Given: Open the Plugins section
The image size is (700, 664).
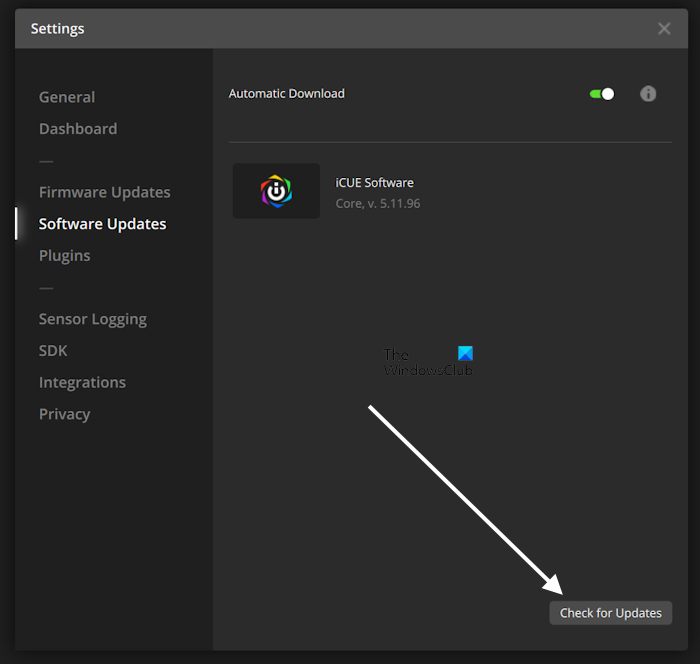Looking at the screenshot, I should 64,256.
